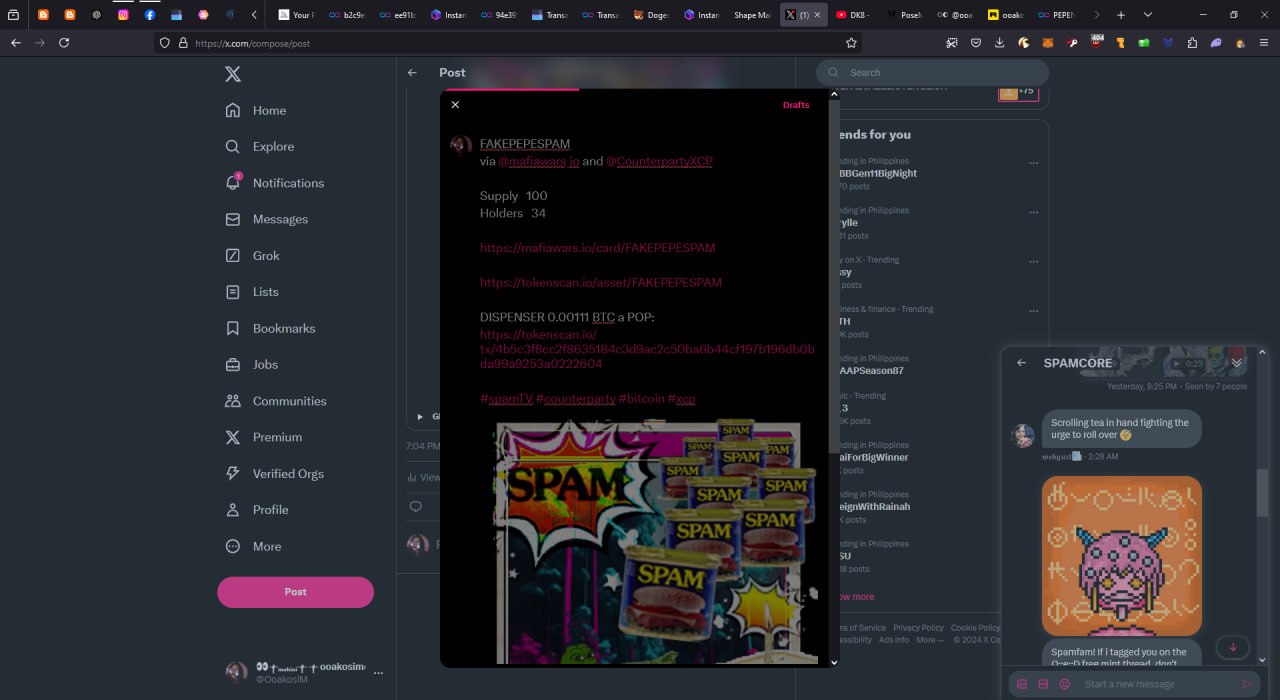Go back from SPAMCORE conversation

pos(1021,363)
